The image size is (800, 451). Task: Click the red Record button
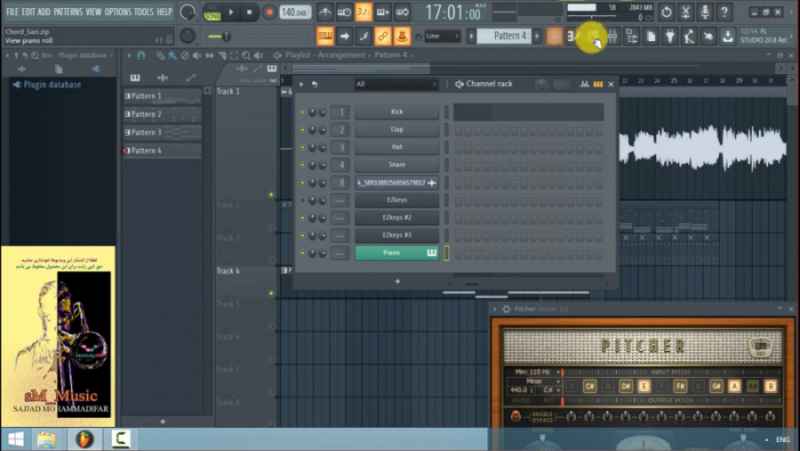(268, 13)
